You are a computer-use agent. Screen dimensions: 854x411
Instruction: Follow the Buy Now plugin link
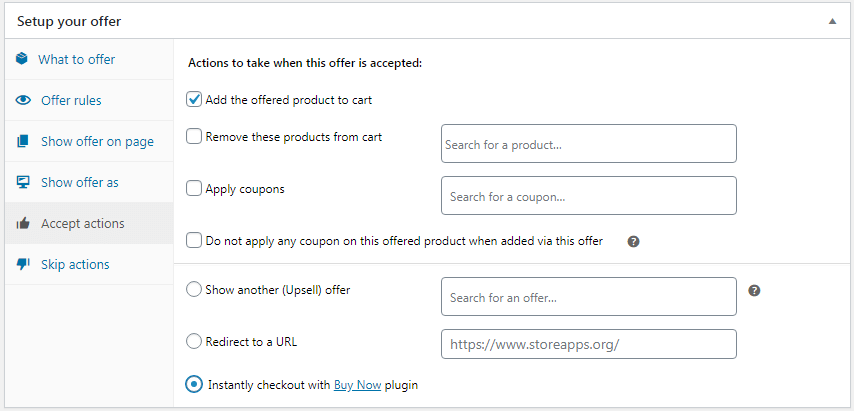pyautogui.click(x=358, y=385)
